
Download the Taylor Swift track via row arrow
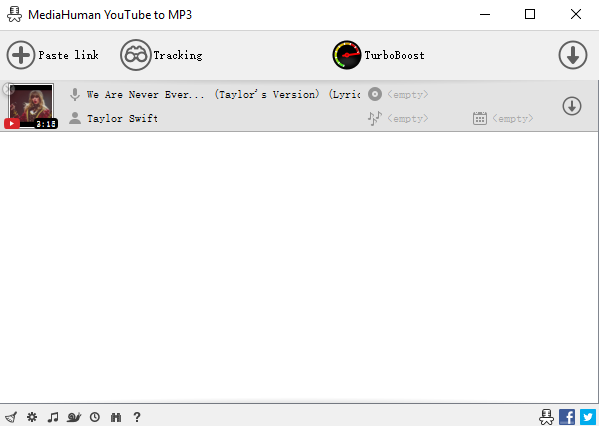click(x=572, y=106)
